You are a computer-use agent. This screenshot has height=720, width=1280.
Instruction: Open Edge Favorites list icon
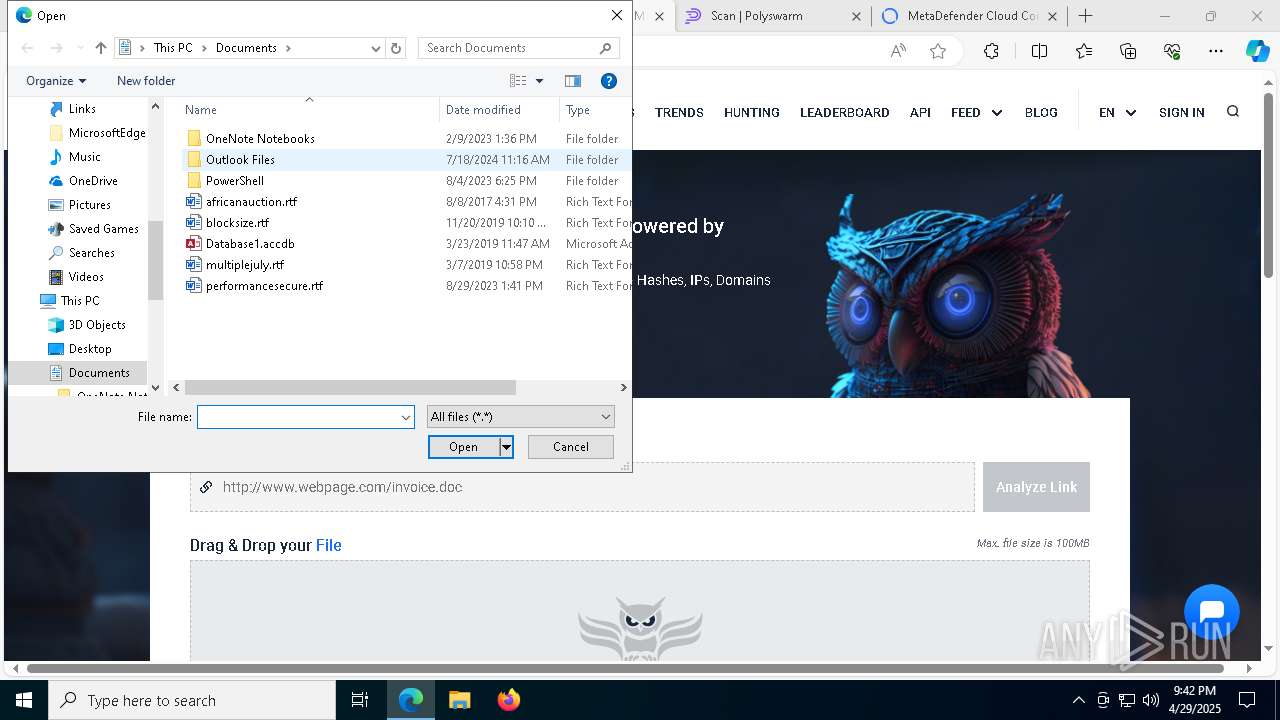point(1084,51)
